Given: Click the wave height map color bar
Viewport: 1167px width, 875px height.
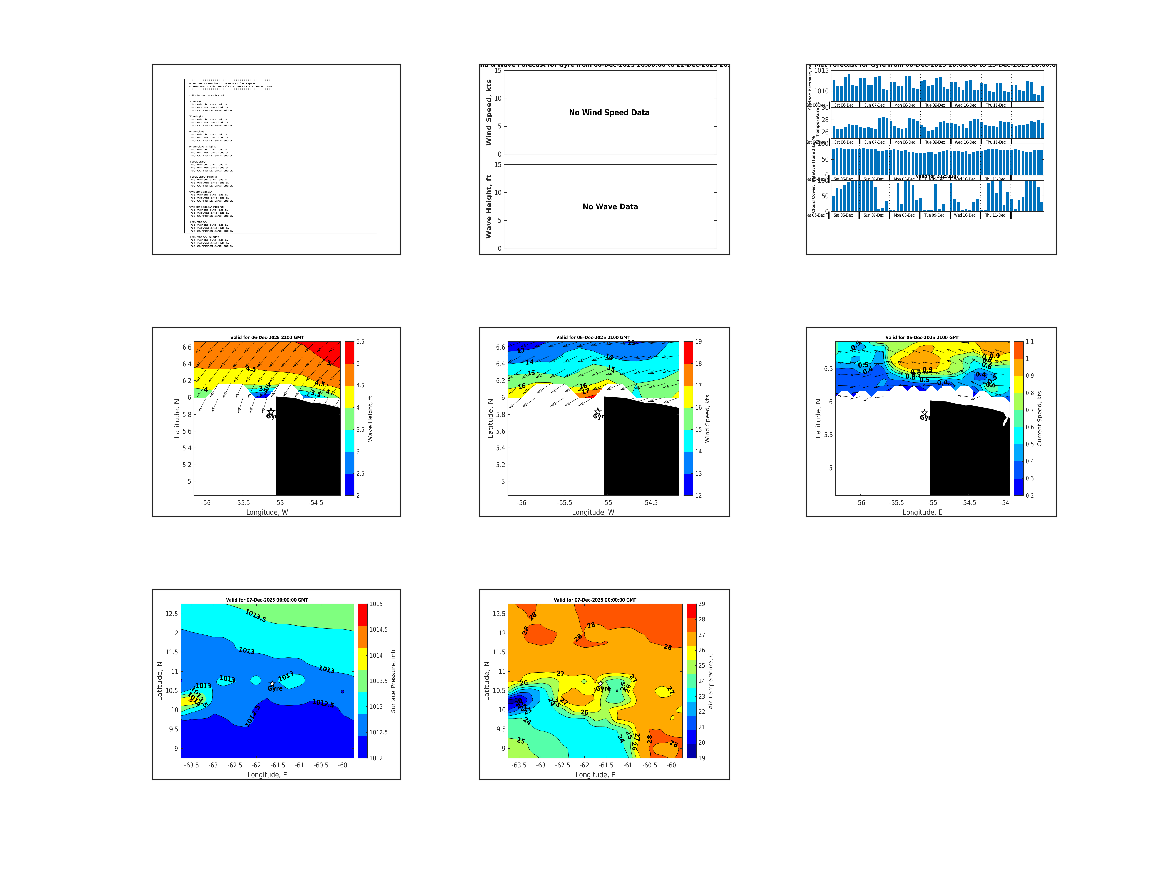Looking at the screenshot, I should tap(350, 418).
